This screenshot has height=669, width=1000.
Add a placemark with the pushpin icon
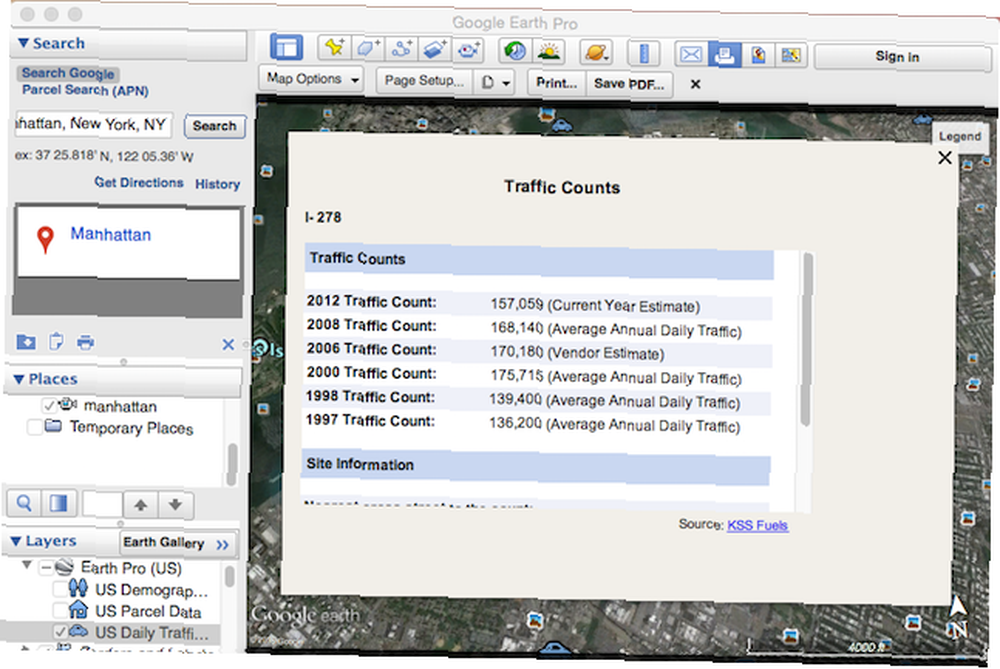[334, 48]
